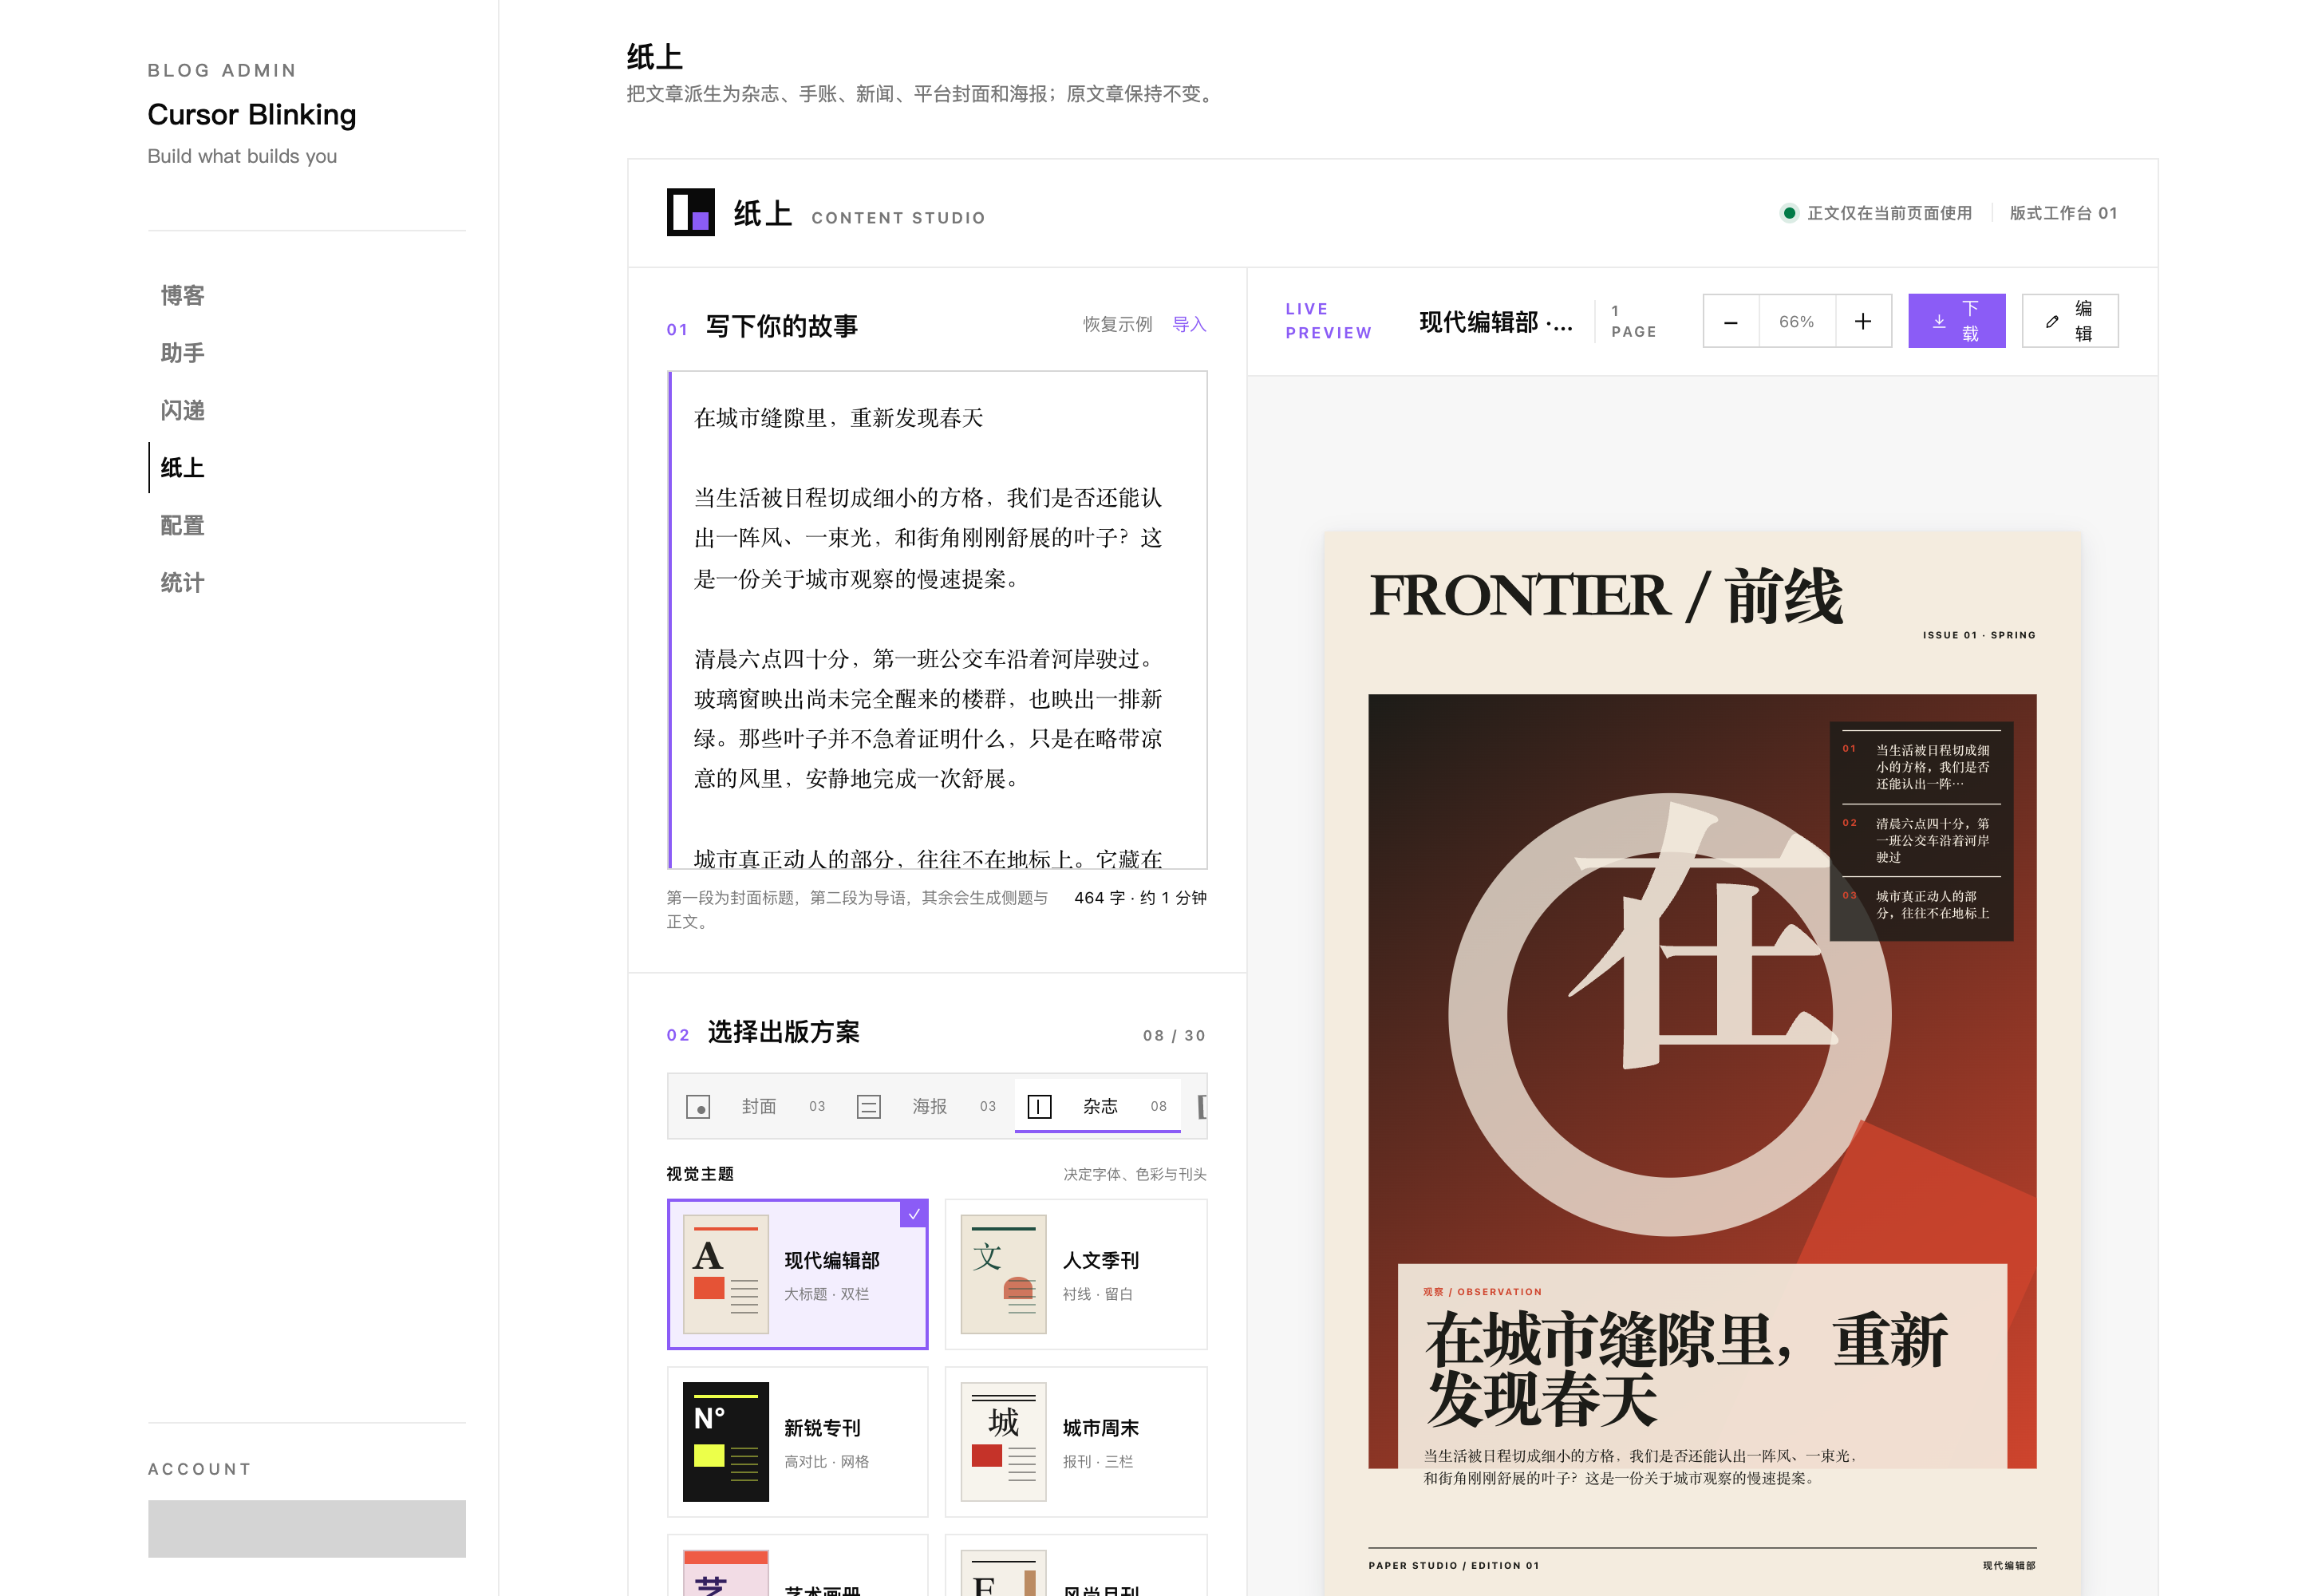Click the 66% zoom level value

coord(1796,321)
